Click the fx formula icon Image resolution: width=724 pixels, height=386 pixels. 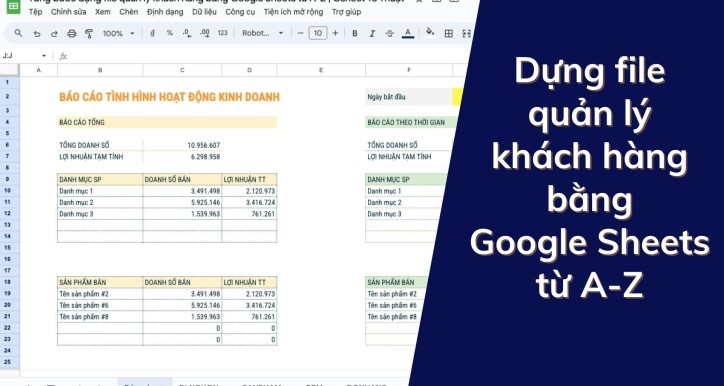pos(63,56)
